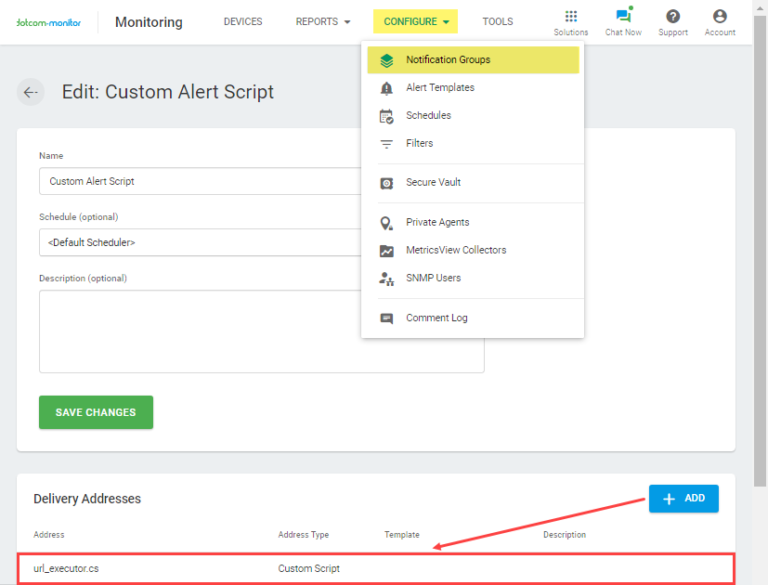This screenshot has height=585, width=768.
Task: Click the Alert Templates bell icon
Action: pyautogui.click(x=387, y=88)
